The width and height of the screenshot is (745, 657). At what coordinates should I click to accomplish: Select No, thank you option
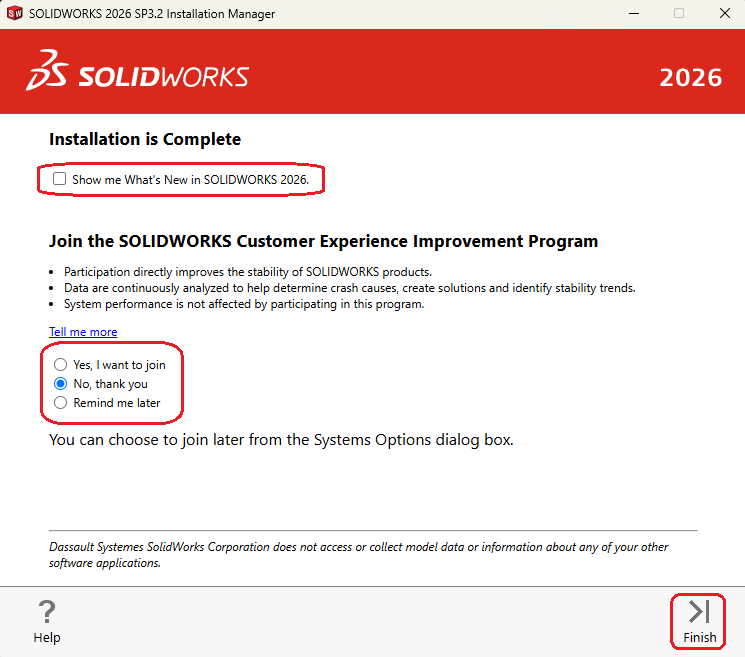[60, 383]
